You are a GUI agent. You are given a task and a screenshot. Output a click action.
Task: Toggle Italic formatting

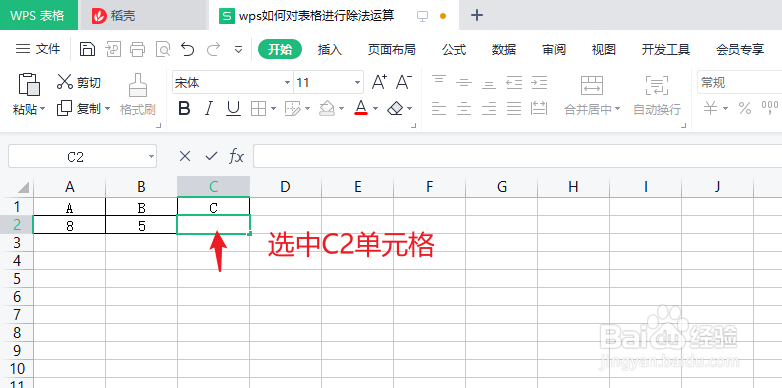[209, 108]
